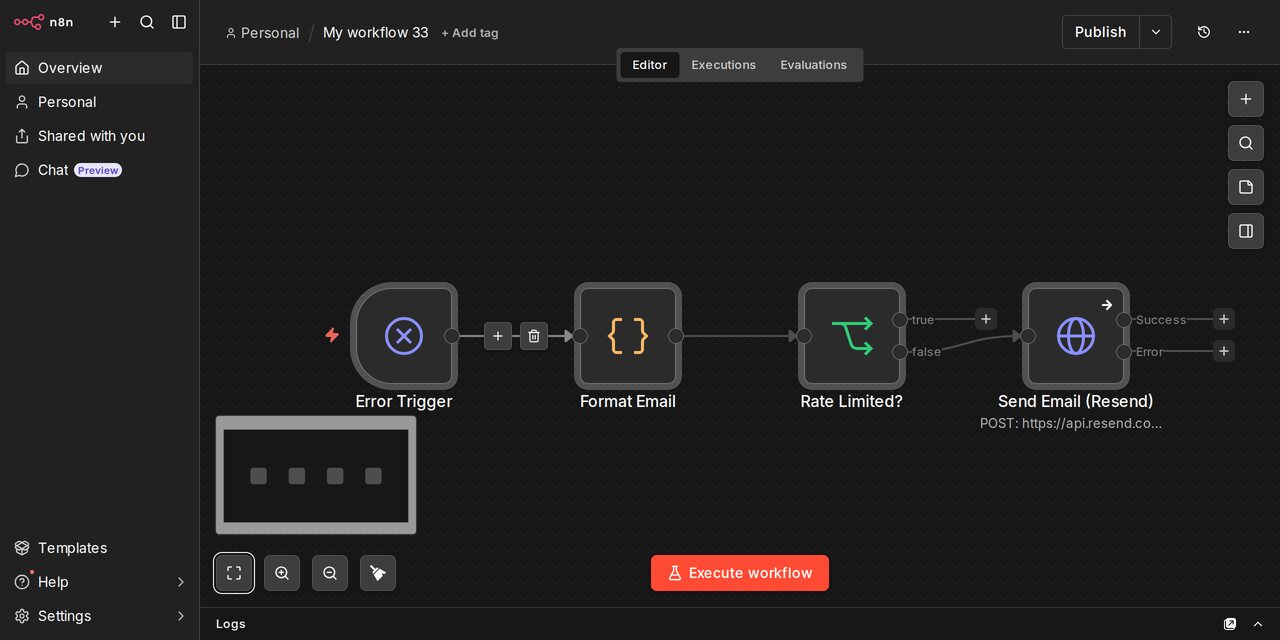Click the canvas minimap thumbnail
1280x640 pixels.
click(x=316, y=475)
